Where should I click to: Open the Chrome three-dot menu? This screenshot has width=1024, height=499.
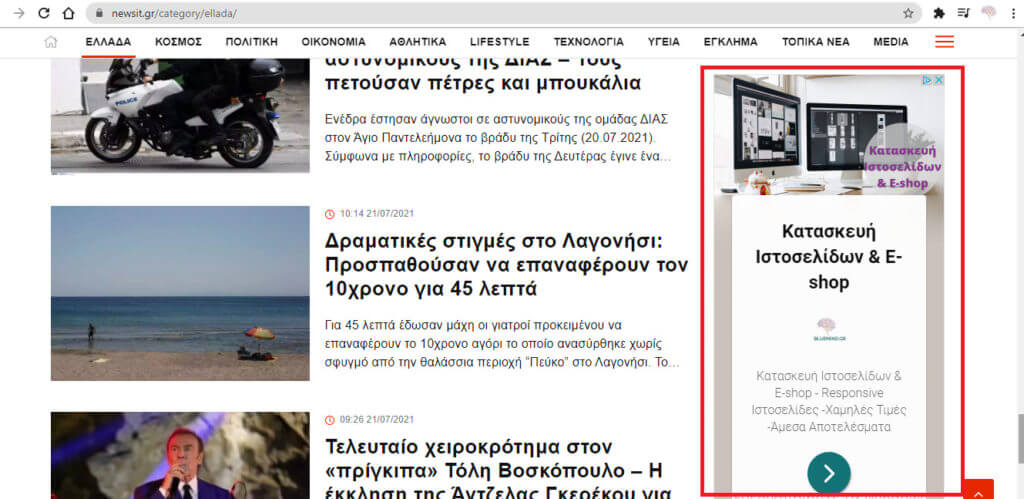point(1012,13)
